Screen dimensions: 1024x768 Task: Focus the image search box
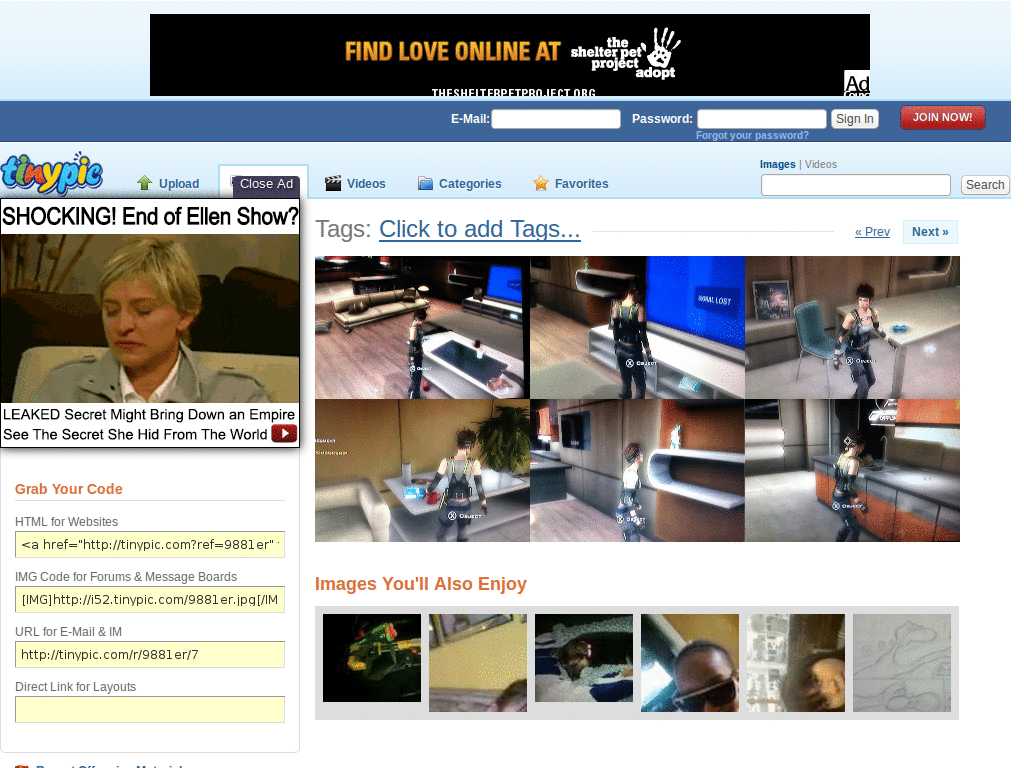(x=856, y=185)
